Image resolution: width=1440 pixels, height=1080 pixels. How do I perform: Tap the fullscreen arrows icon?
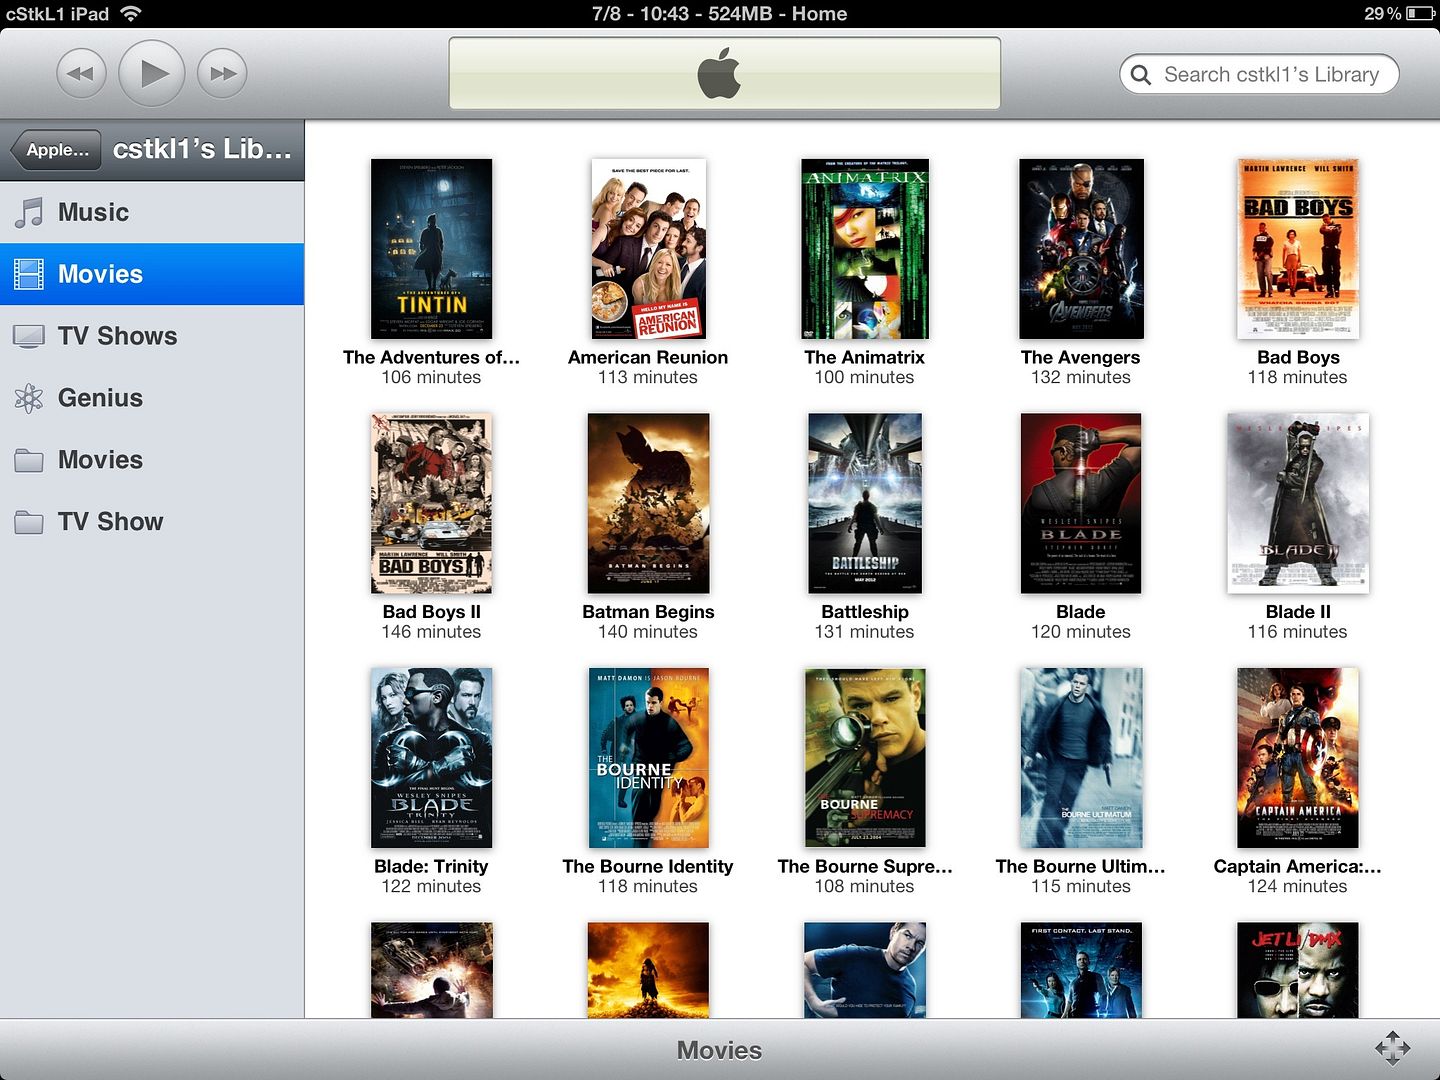(x=1392, y=1048)
